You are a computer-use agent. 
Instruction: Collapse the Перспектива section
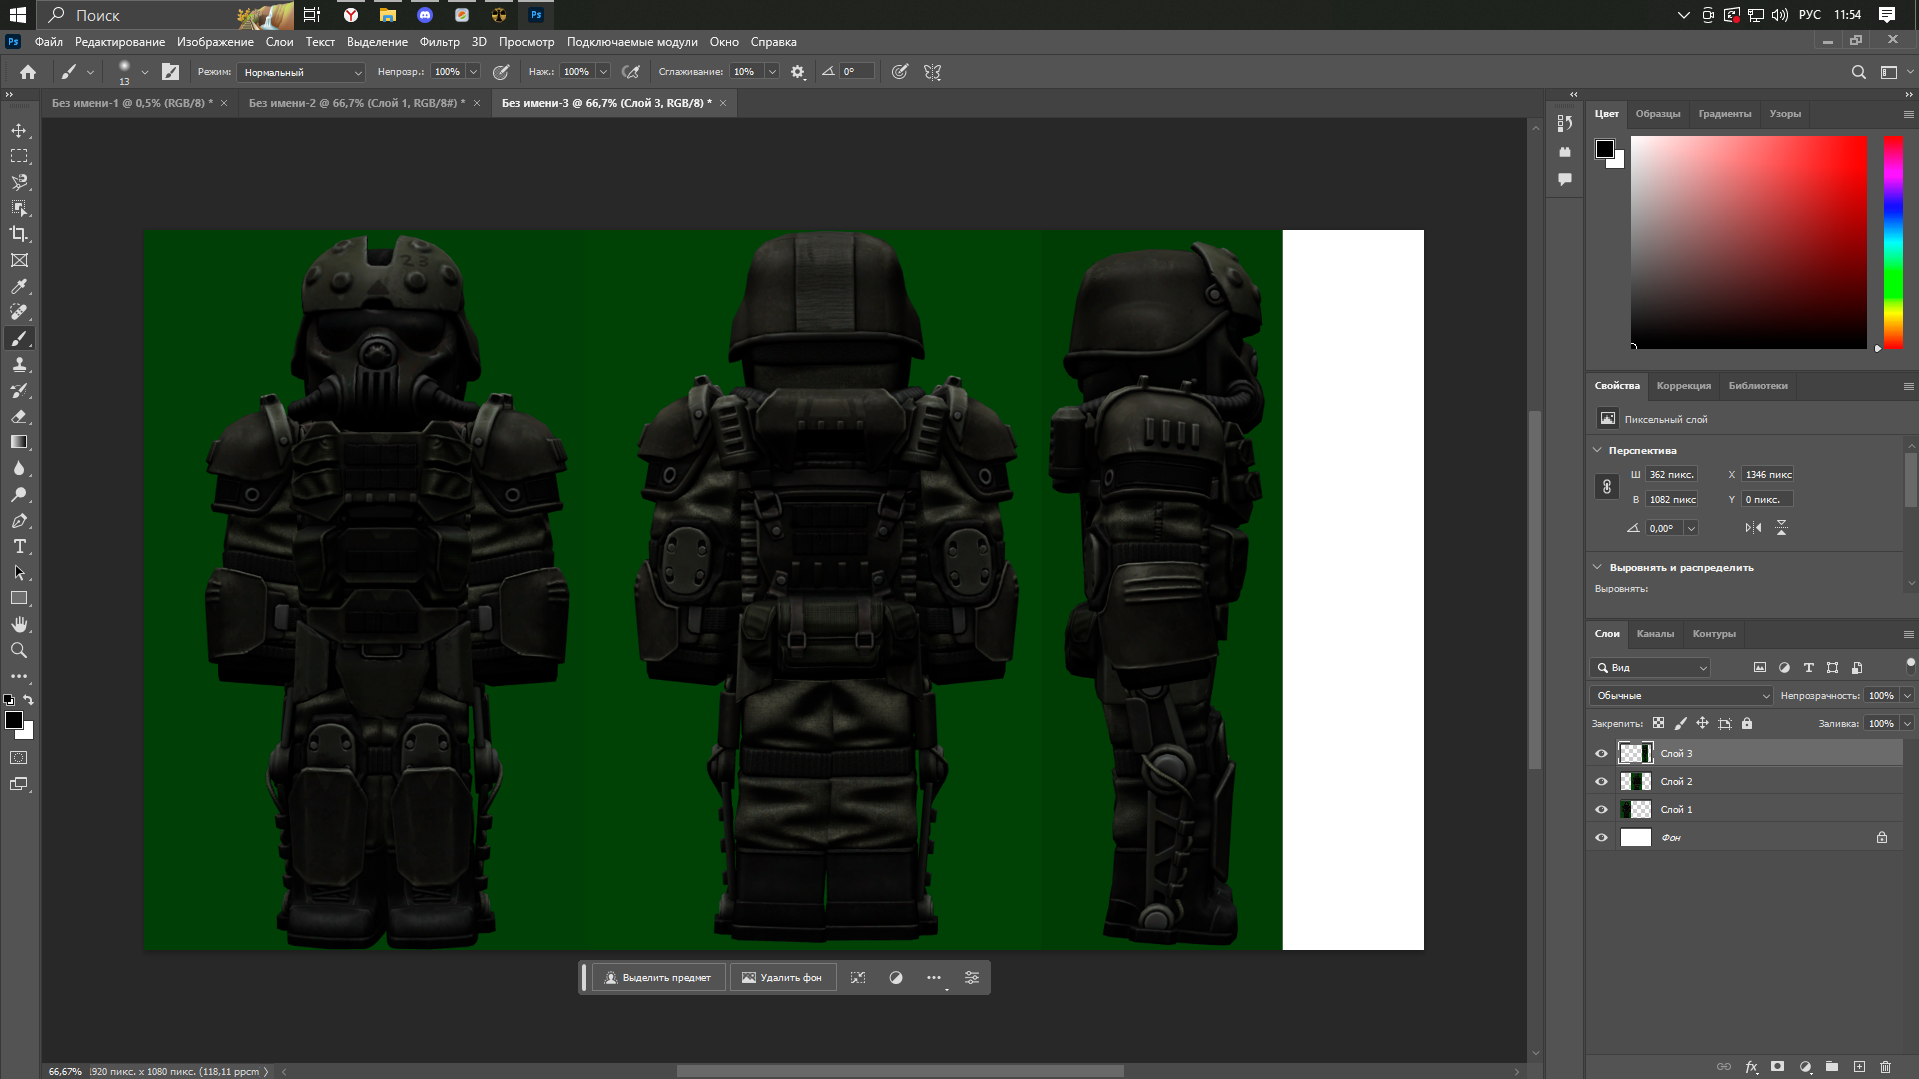pyautogui.click(x=1597, y=450)
